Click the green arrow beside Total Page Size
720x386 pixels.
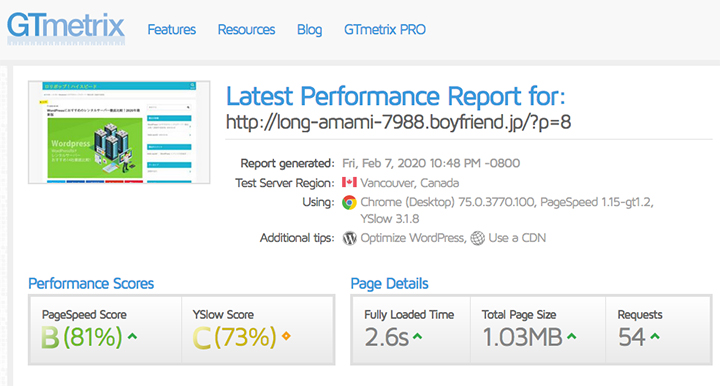[571, 336]
